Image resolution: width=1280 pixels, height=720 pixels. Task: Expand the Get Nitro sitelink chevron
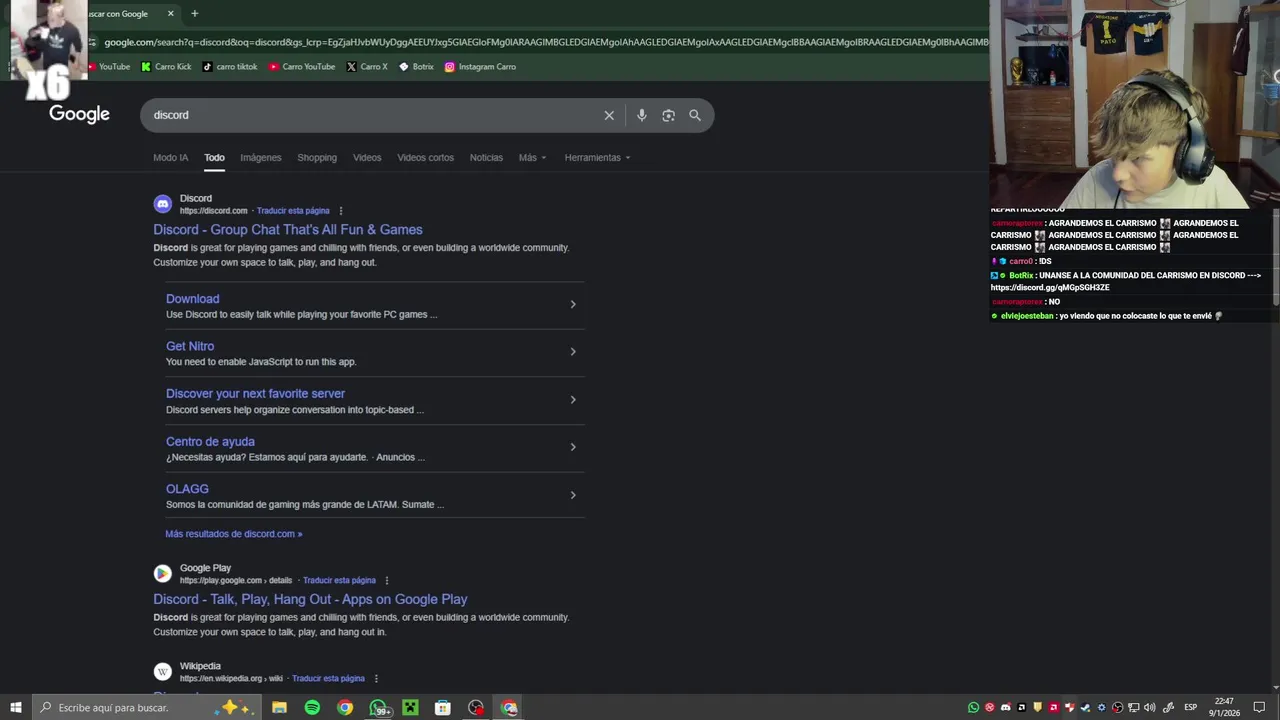click(573, 352)
